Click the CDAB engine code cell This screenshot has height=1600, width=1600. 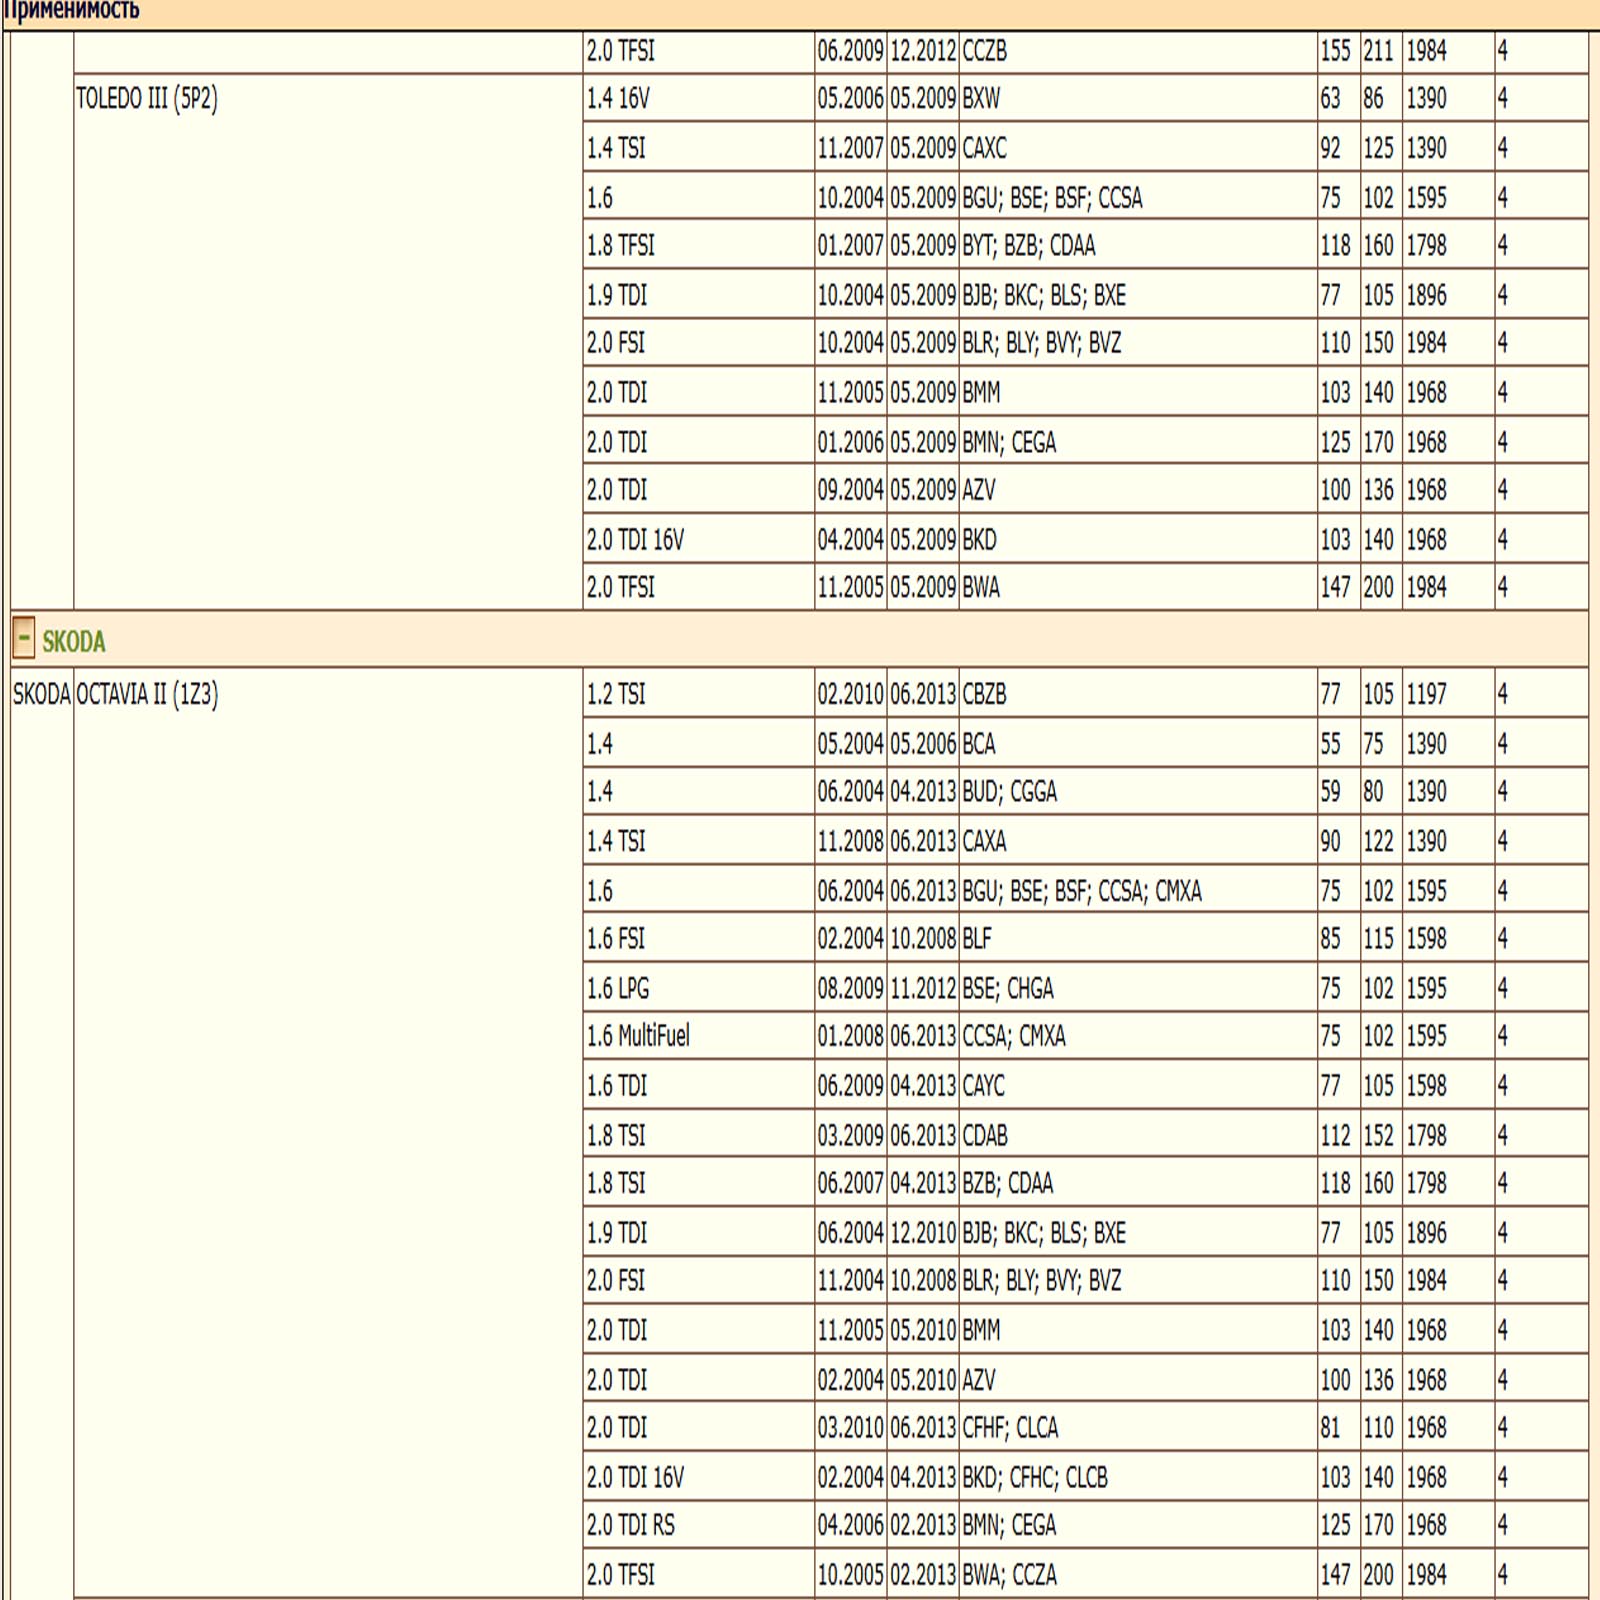click(985, 1135)
